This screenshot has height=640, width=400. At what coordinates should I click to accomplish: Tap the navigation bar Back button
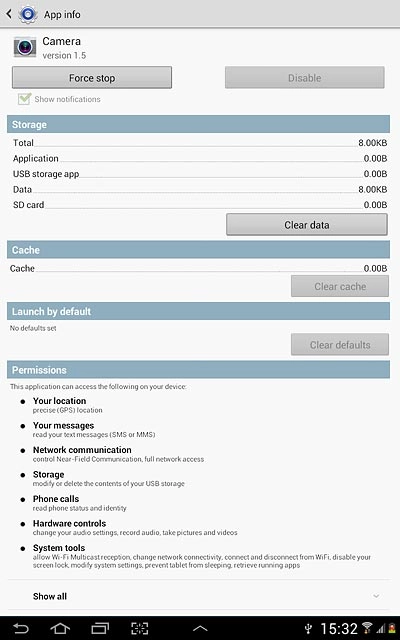[21, 628]
